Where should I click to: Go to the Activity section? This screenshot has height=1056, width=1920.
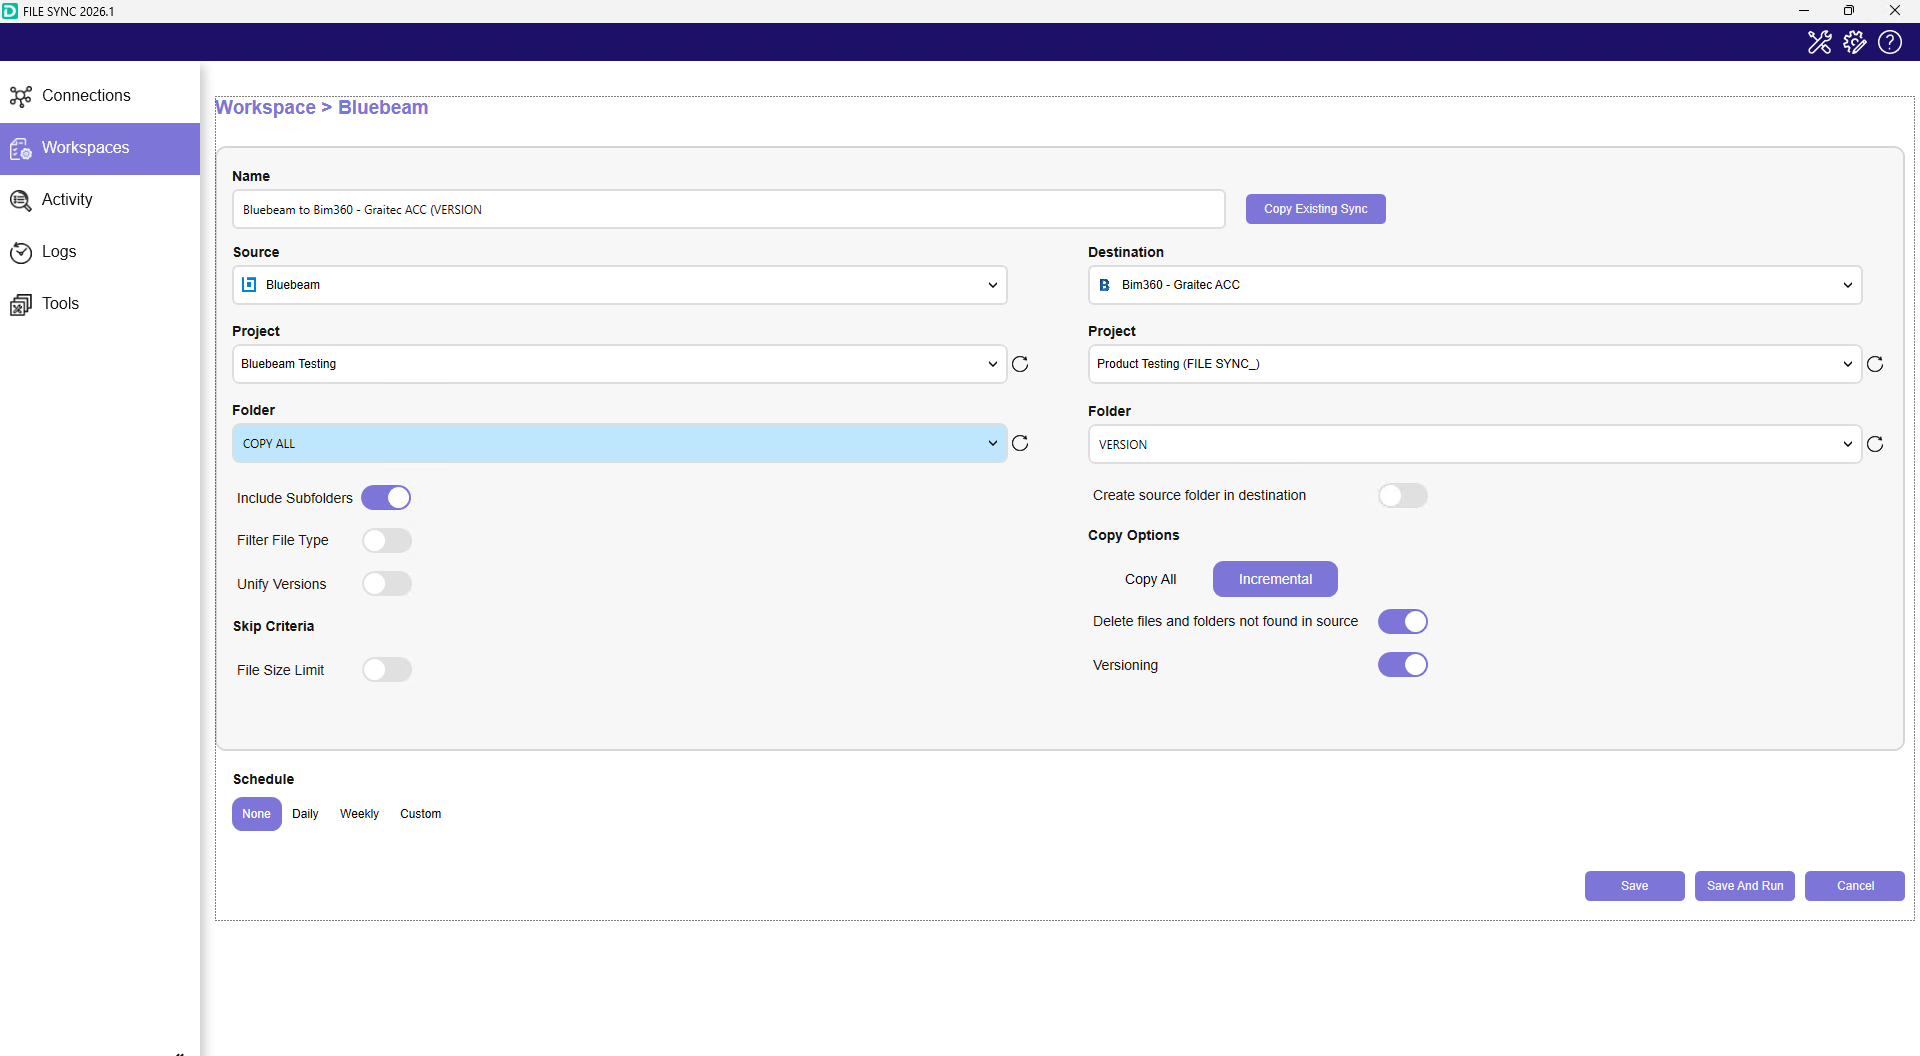(67, 200)
